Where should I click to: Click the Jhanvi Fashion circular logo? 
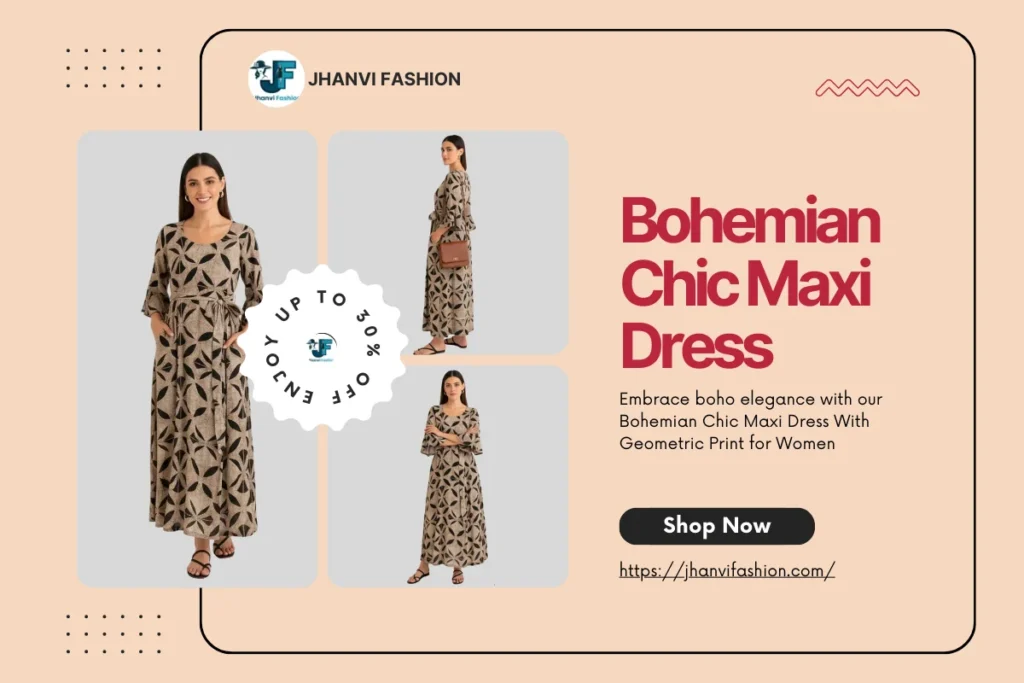click(276, 79)
